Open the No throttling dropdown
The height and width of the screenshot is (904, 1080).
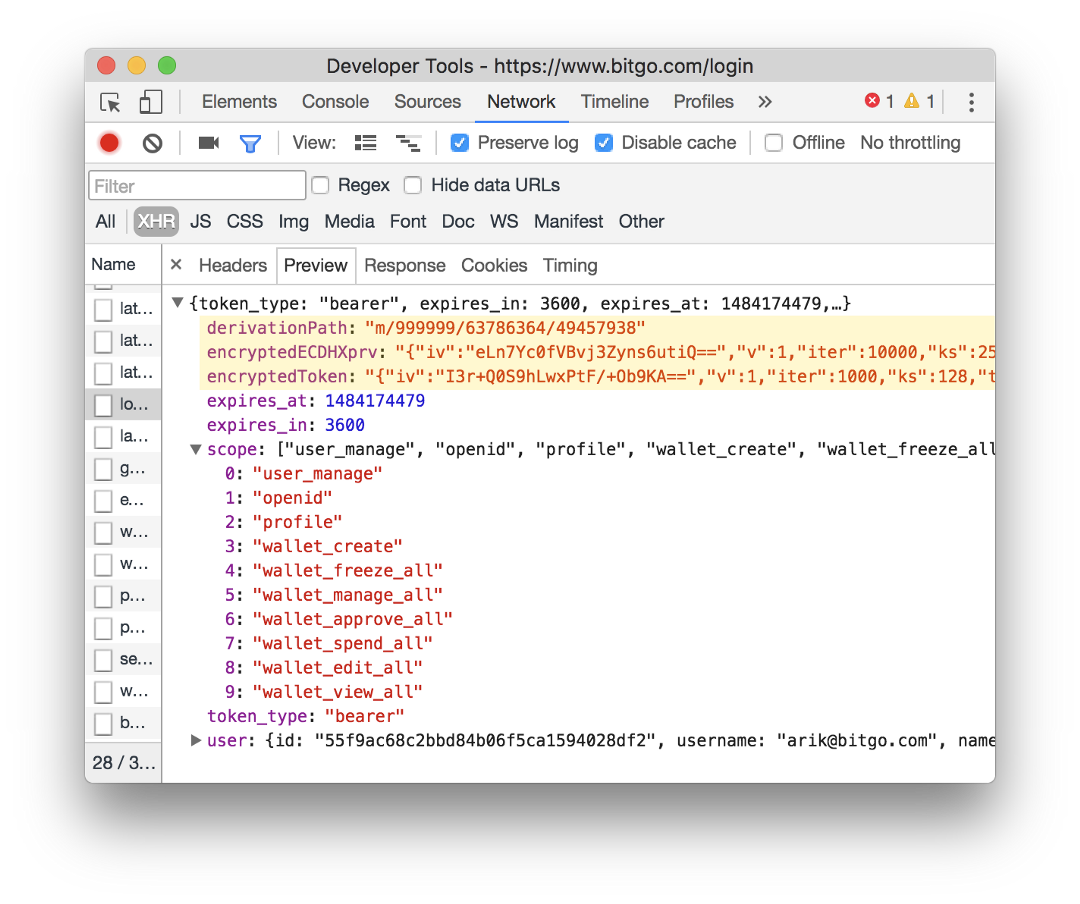click(x=910, y=143)
